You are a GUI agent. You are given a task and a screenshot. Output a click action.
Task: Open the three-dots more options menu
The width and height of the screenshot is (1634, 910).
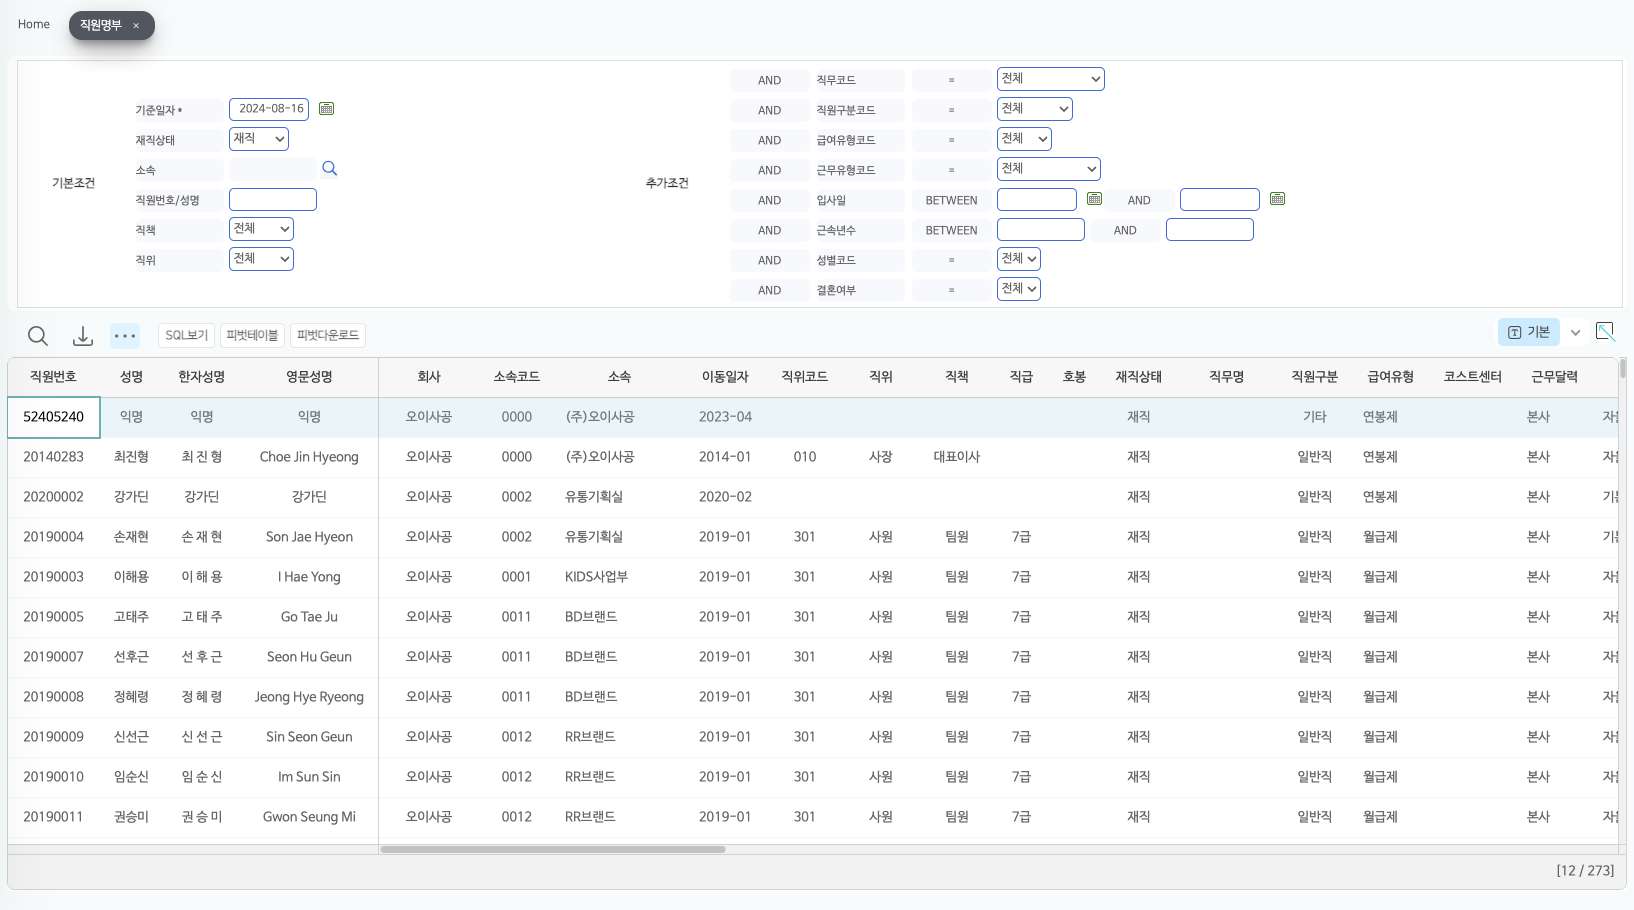tap(125, 336)
